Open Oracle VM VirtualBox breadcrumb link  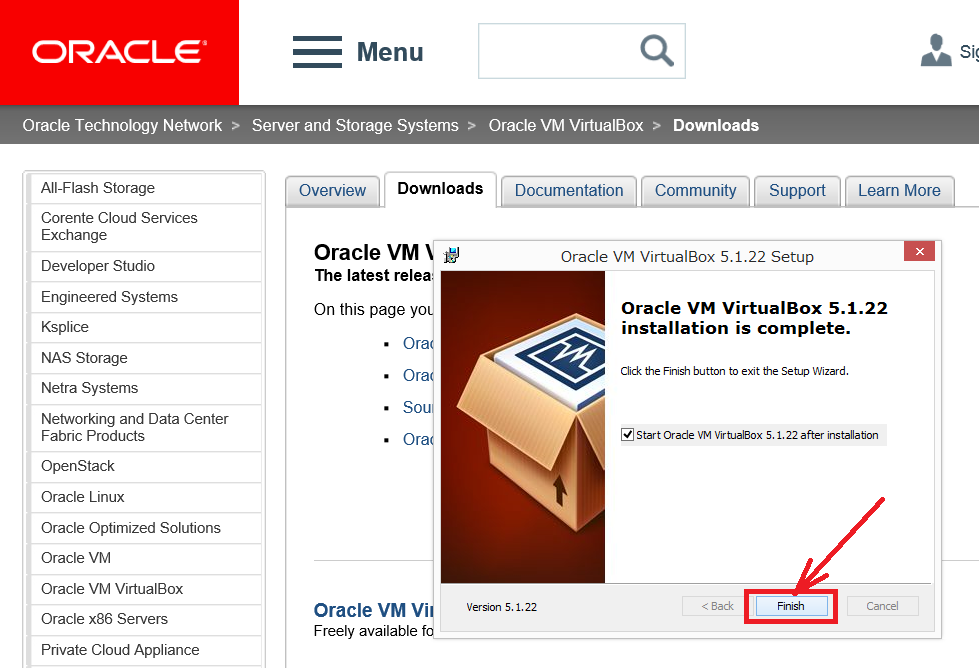[x=566, y=125]
